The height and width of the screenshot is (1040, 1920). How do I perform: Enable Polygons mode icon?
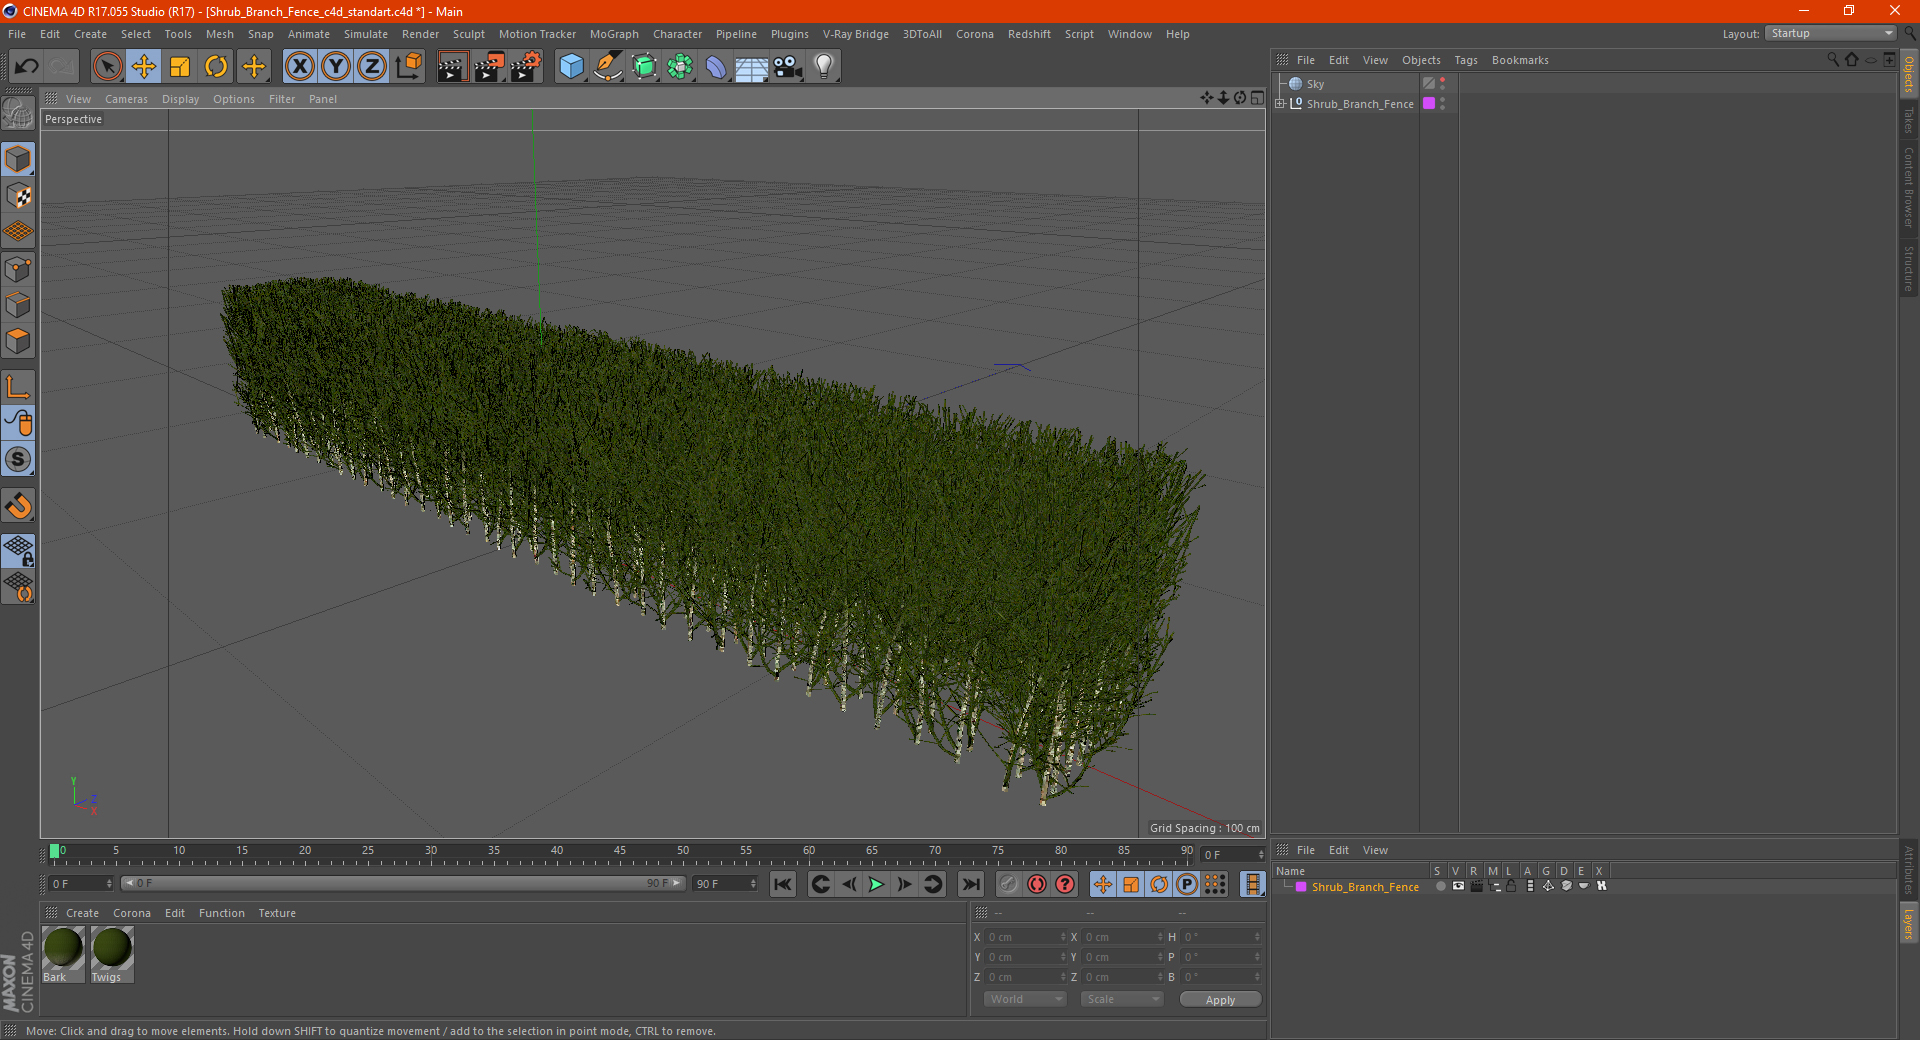[x=19, y=341]
